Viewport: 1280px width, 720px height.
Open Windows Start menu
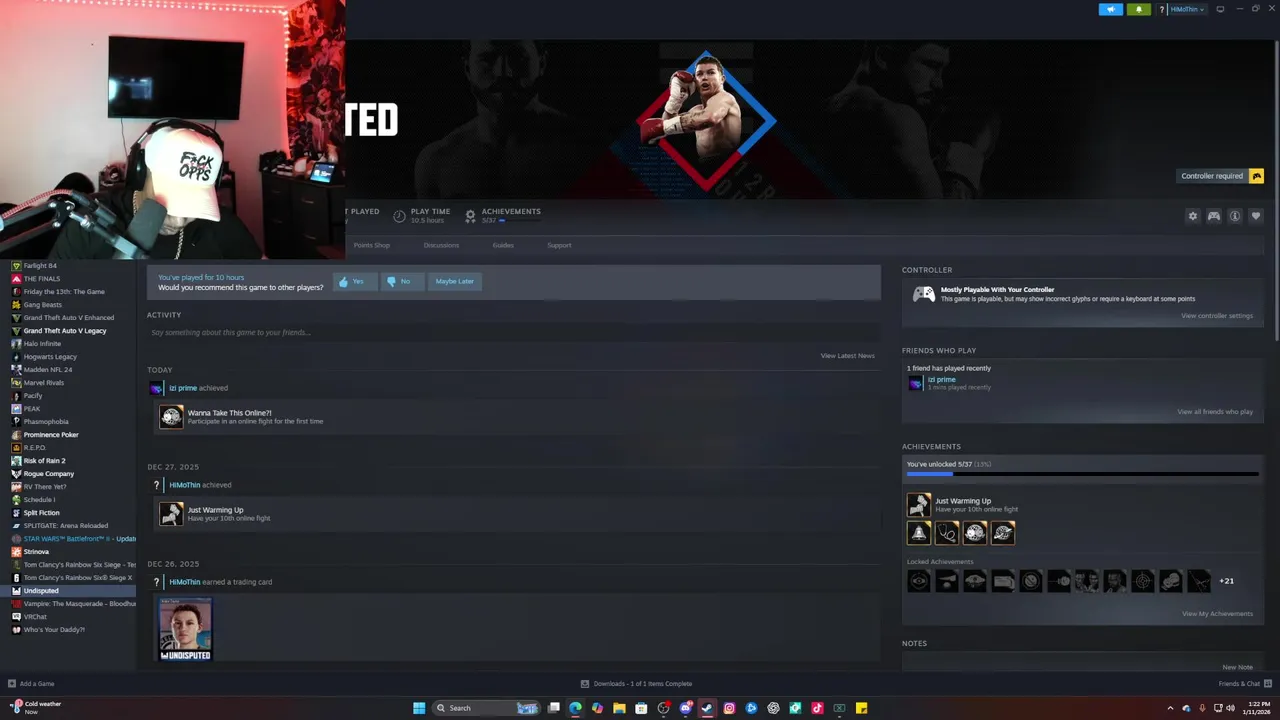click(419, 708)
